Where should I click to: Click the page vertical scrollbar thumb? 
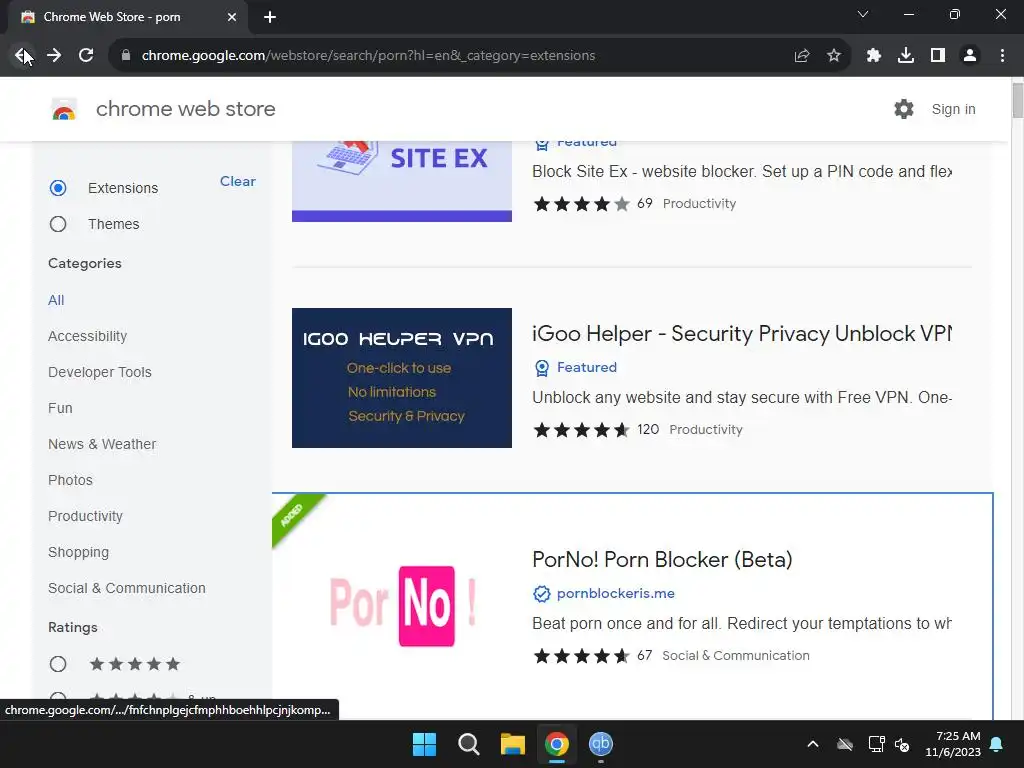click(x=1017, y=100)
